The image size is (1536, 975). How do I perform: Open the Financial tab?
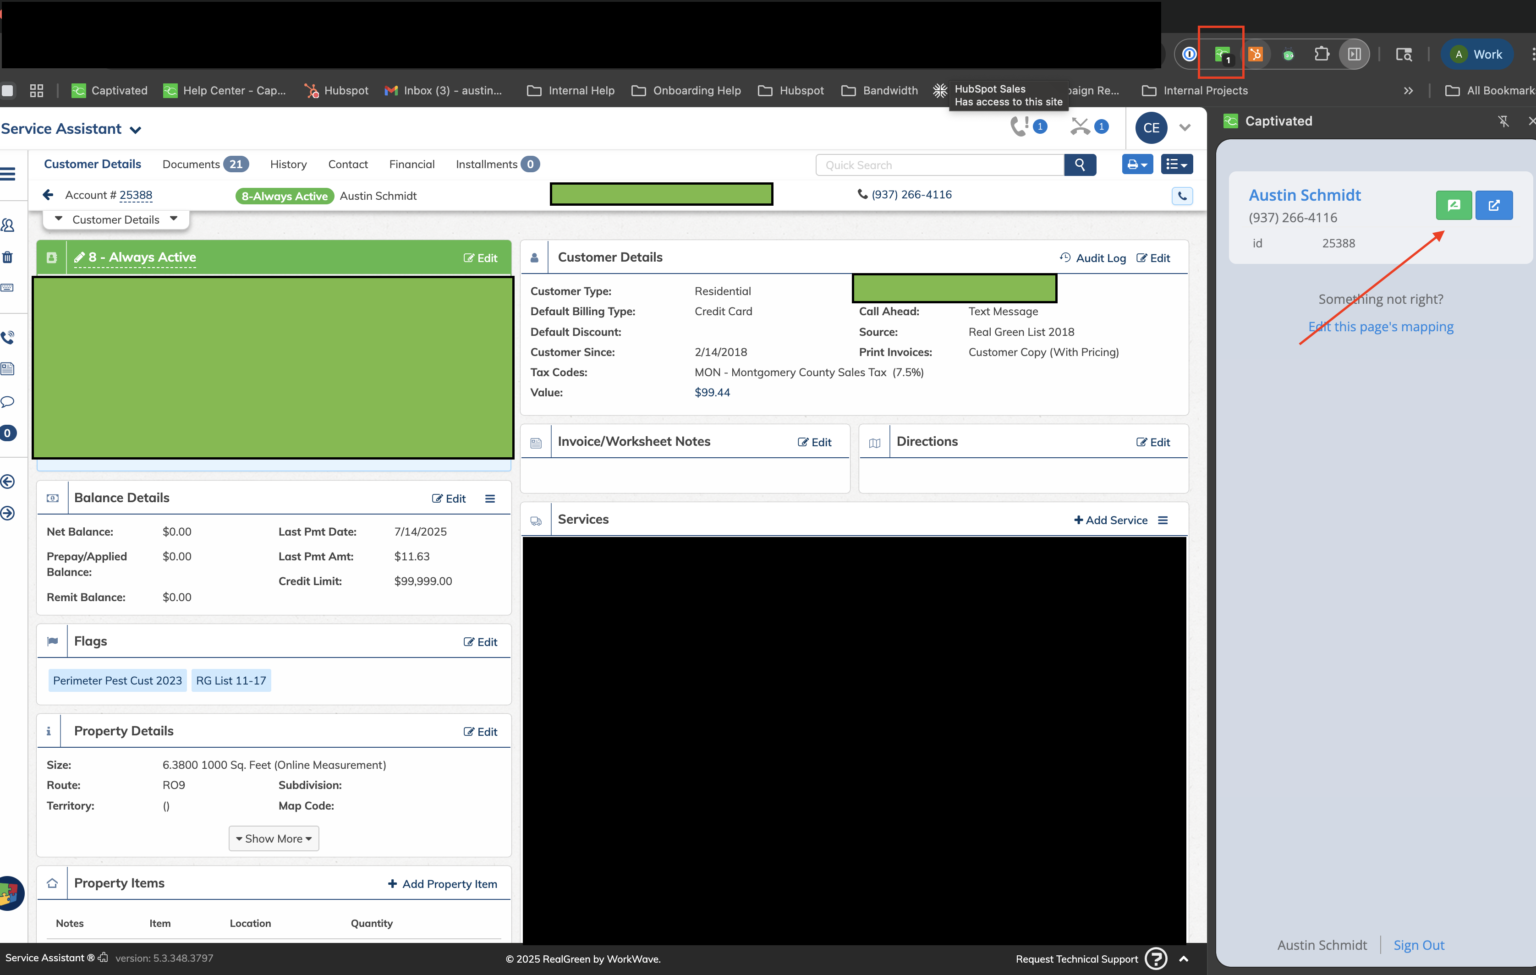point(412,165)
